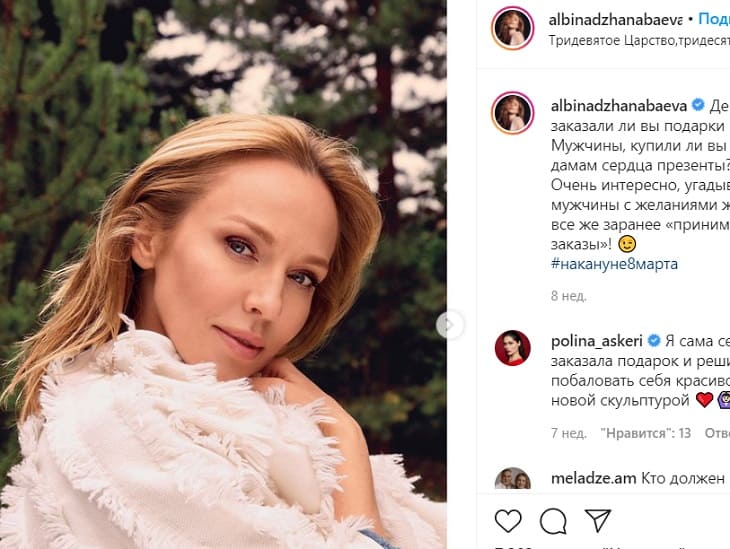Open hashtag #накануне8марта

(614, 263)
